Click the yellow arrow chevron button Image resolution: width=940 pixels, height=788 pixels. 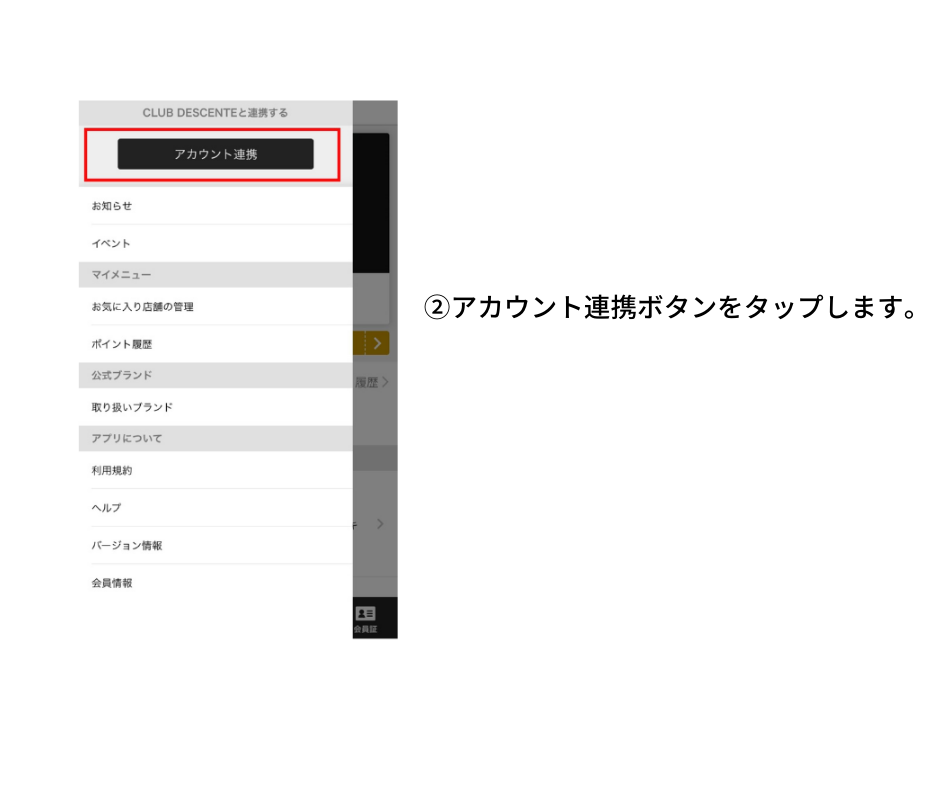[x=377, y=343]
